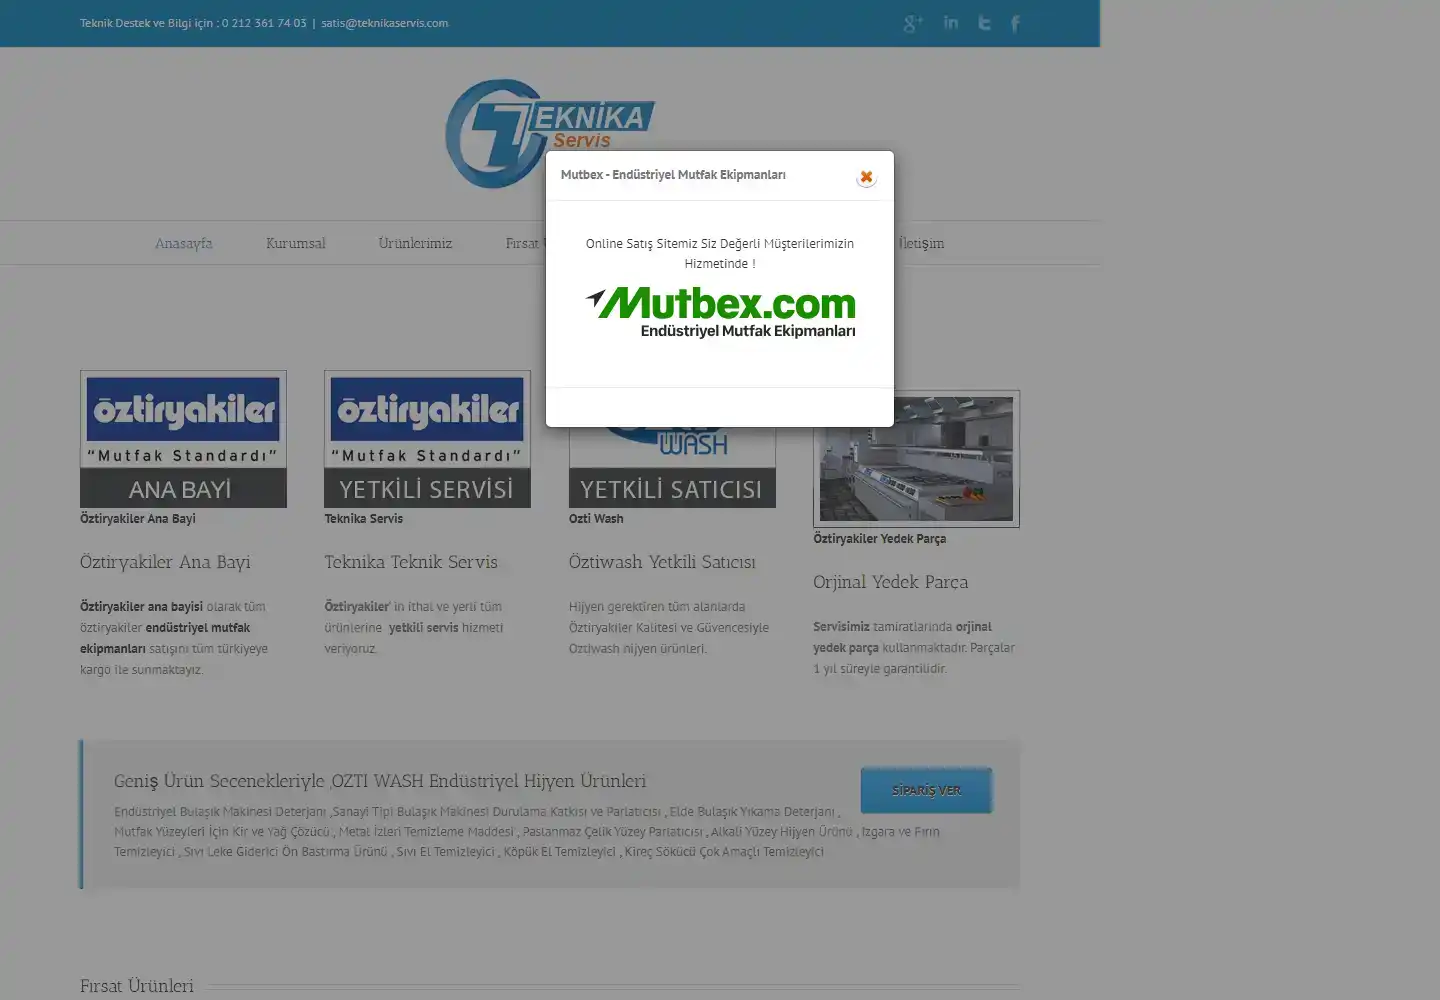The height and width of the screenshot is (1000, 1440).
Task: Click the Teknik Destek phone number text
Action: (x=193, y=23)
